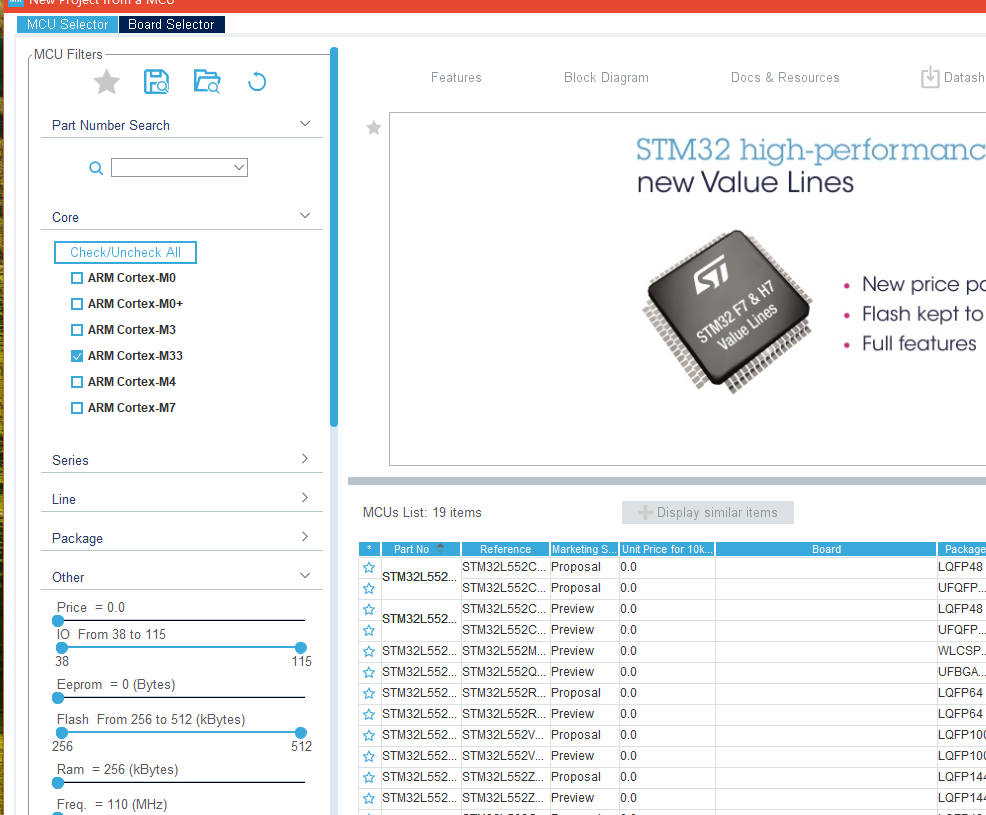986x815 pixels.
Task: Click the Check/Uncheck All button
Action: [x=125, y=252]
